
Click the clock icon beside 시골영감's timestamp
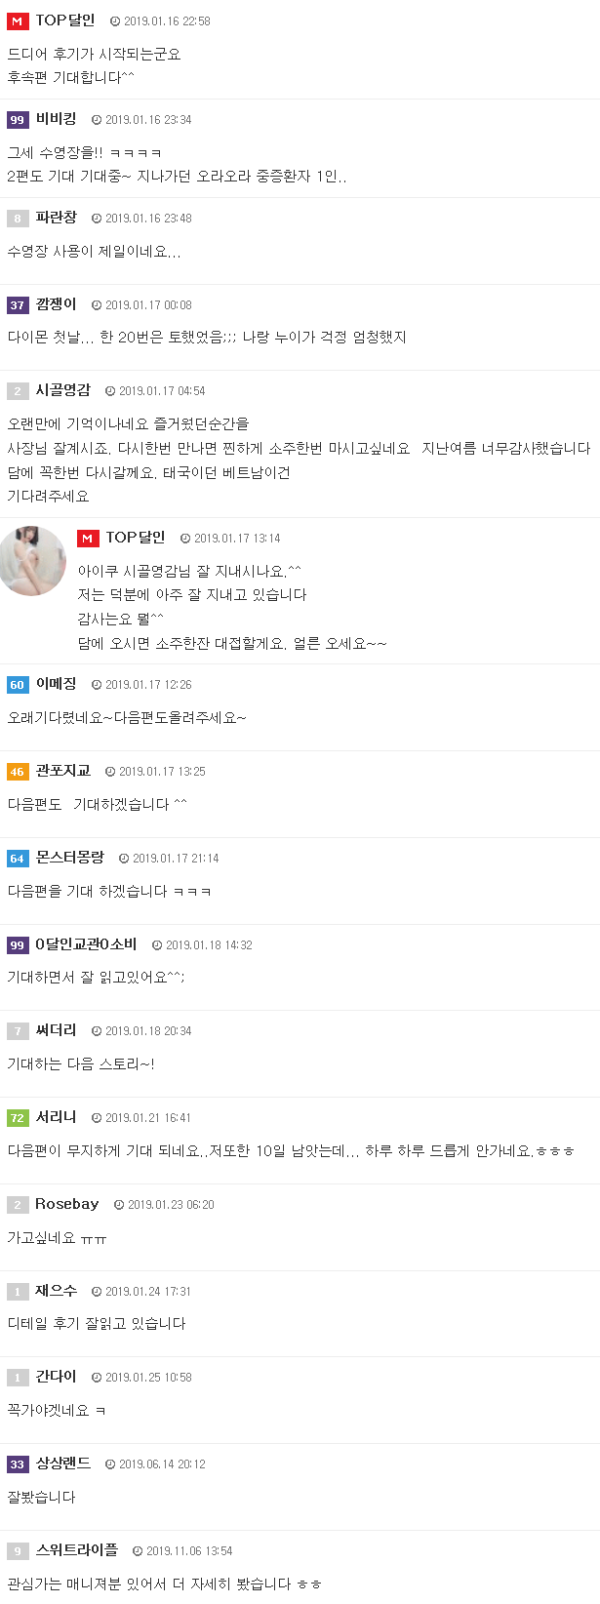(x=110, y=391)
